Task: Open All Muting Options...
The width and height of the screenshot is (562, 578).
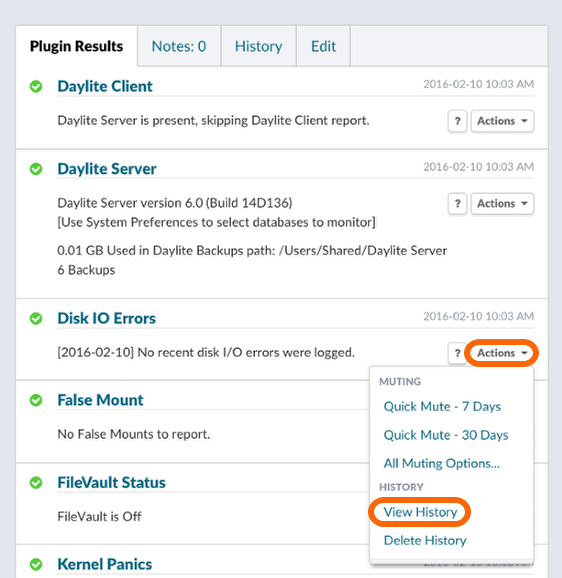Action: coord(441,463)
